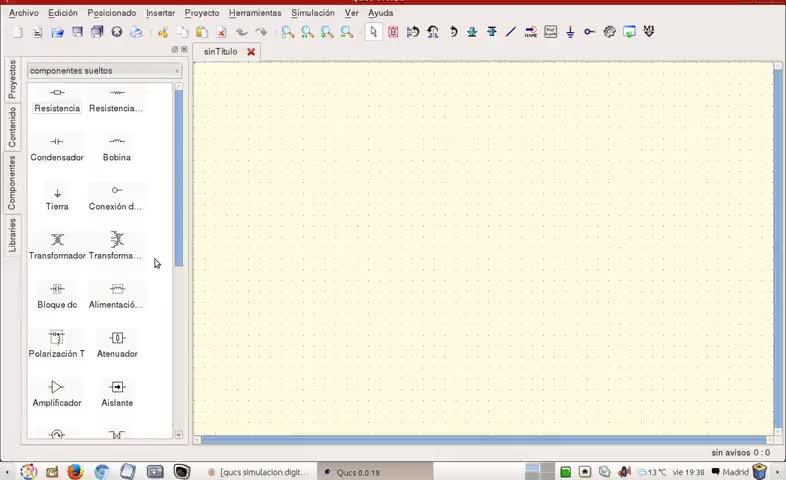The image size is (786, 480).
Task: Copy selection with the copy icon
Action: [182, 33]
